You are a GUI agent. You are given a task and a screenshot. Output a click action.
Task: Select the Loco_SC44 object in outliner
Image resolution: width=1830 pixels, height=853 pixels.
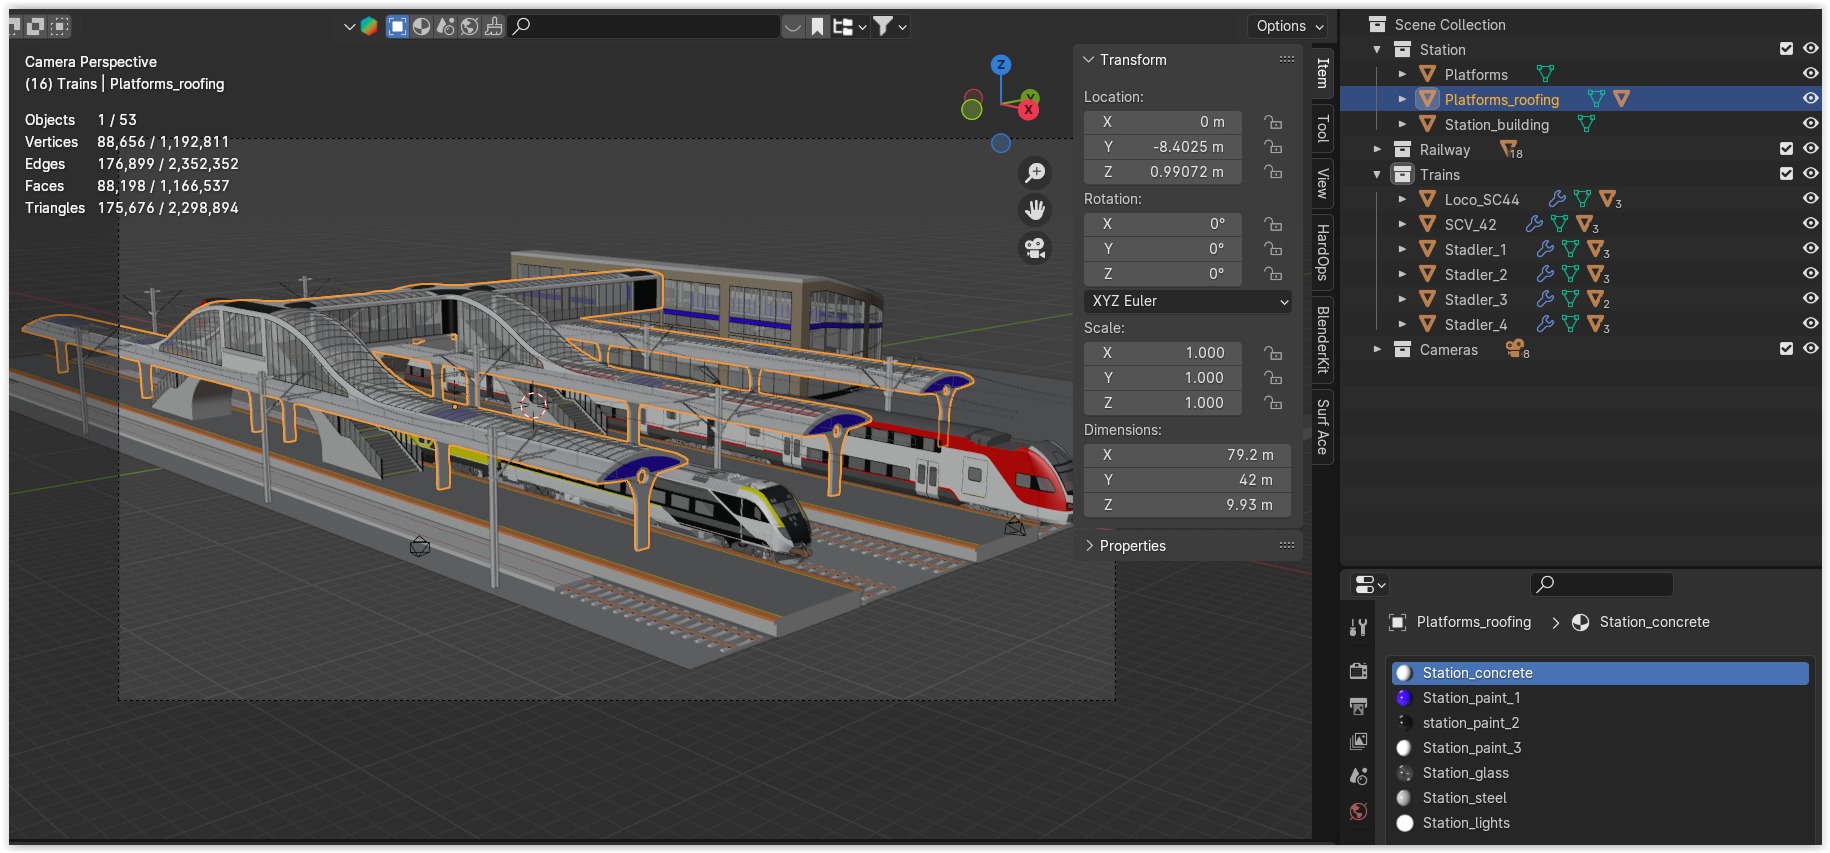[x=1481, y=199]
